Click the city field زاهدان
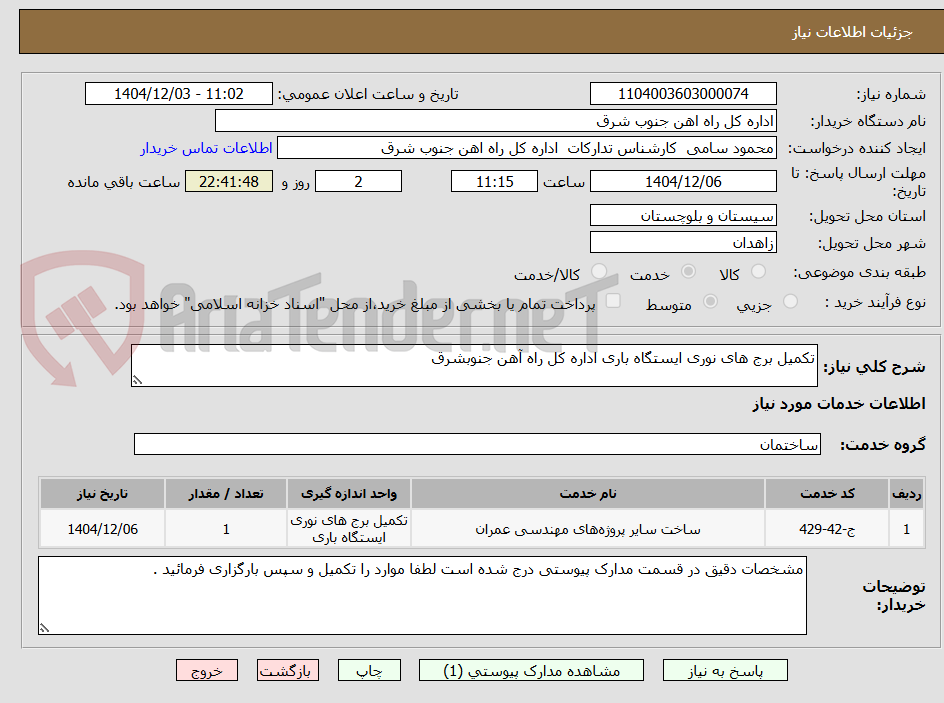 tap(683, 243)
